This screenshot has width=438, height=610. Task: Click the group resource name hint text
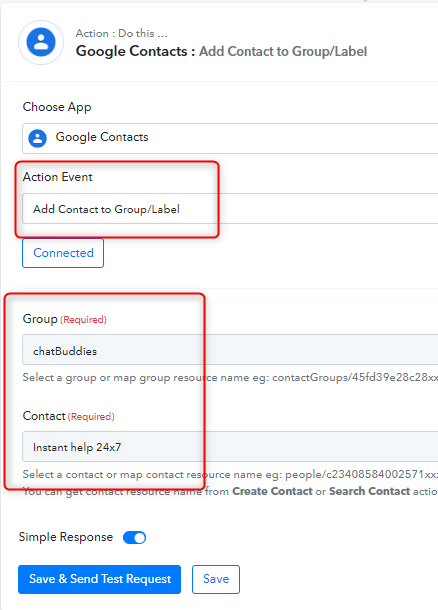click(x=230, y=377)
